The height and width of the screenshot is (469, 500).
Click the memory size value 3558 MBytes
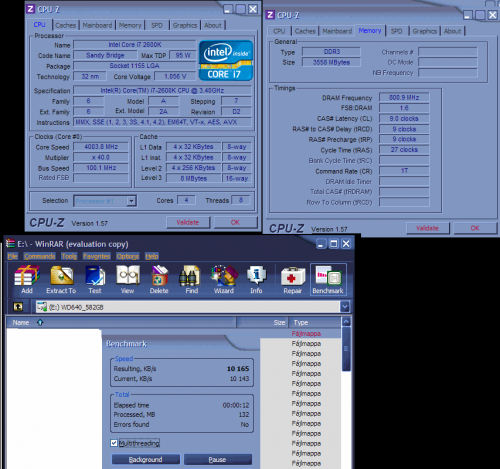tap(331, 62)
